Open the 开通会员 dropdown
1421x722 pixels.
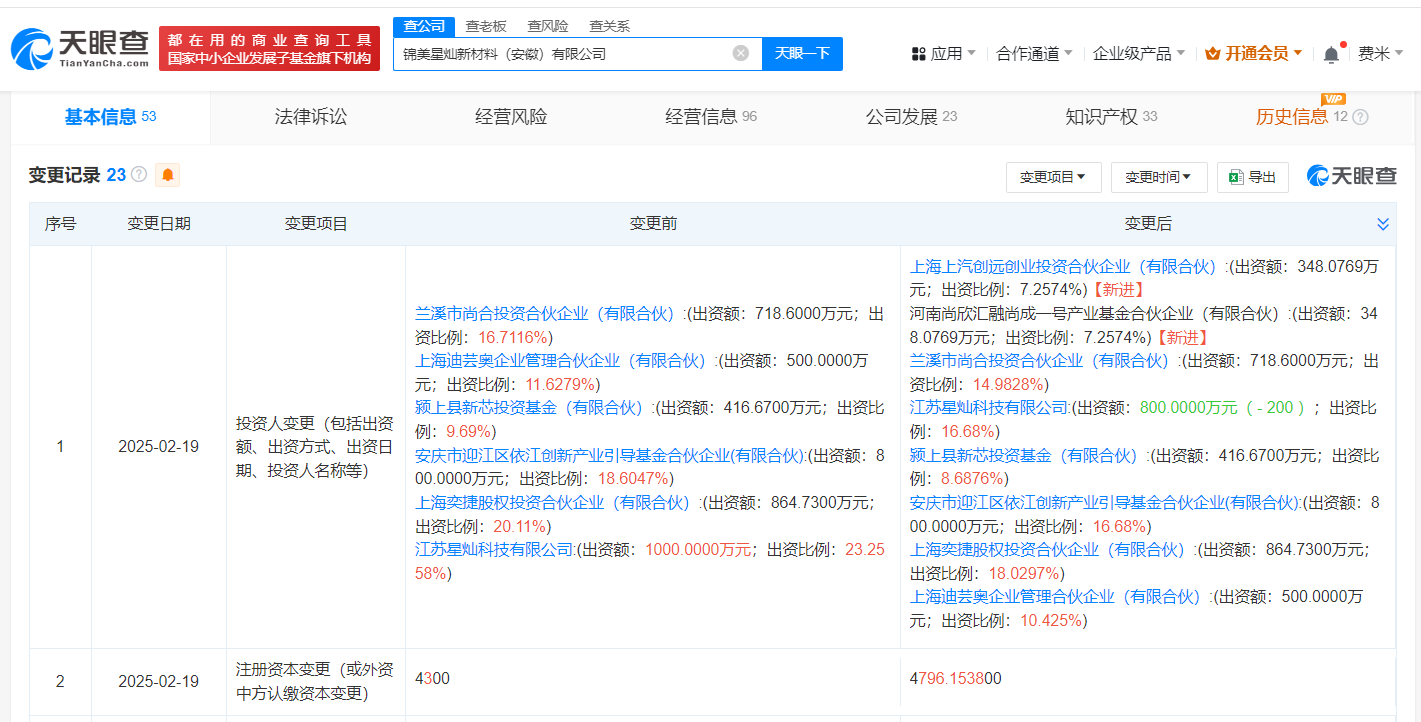pos(1254,54)
